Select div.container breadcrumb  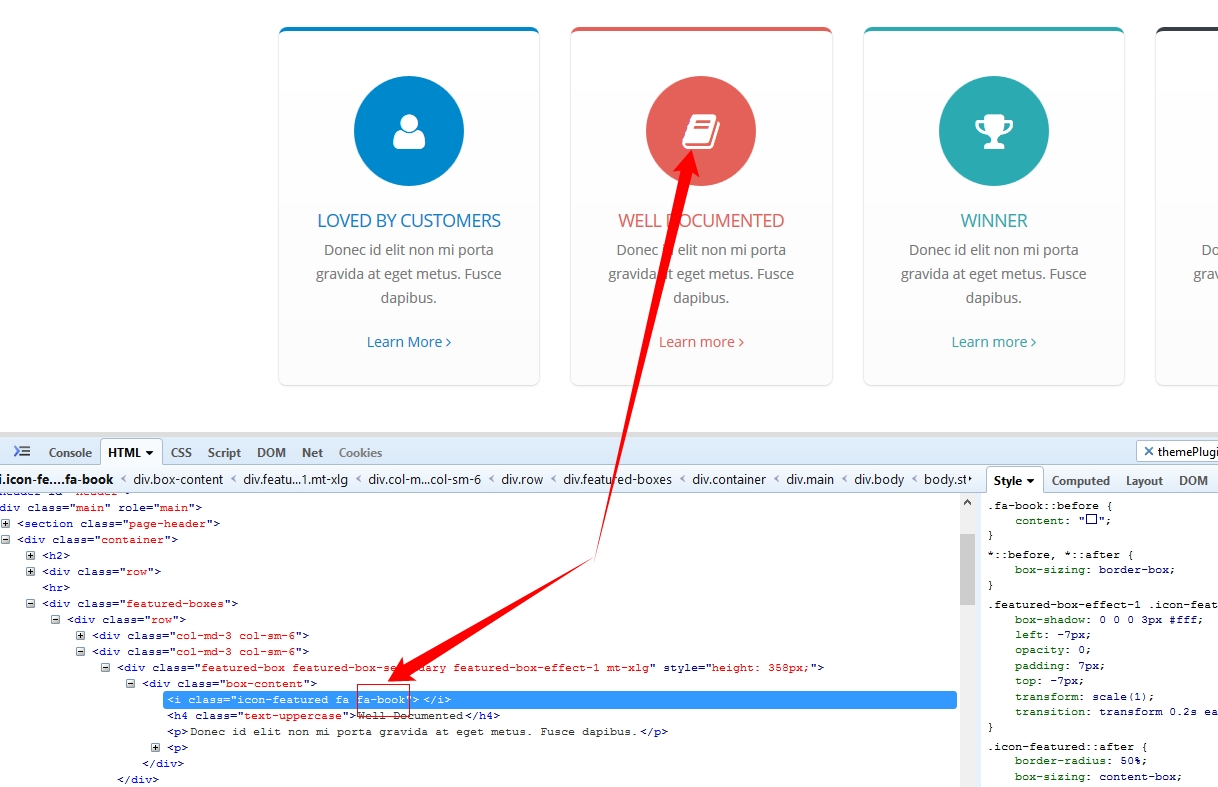click(729, 480)
